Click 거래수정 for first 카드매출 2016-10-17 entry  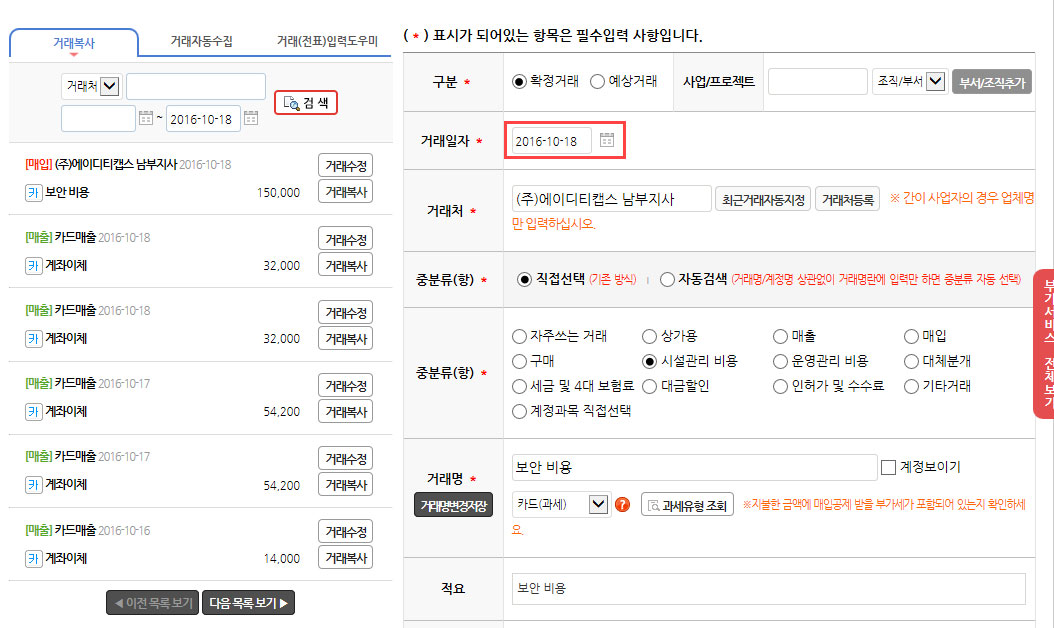point(346,385)
